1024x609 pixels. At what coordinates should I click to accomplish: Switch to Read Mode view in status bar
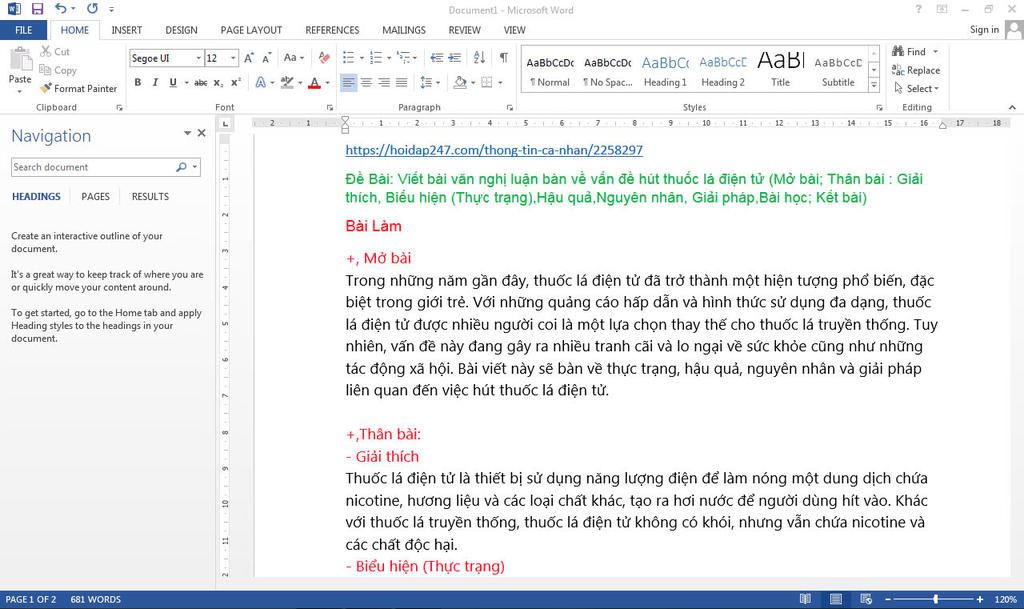tap(806, 599)
